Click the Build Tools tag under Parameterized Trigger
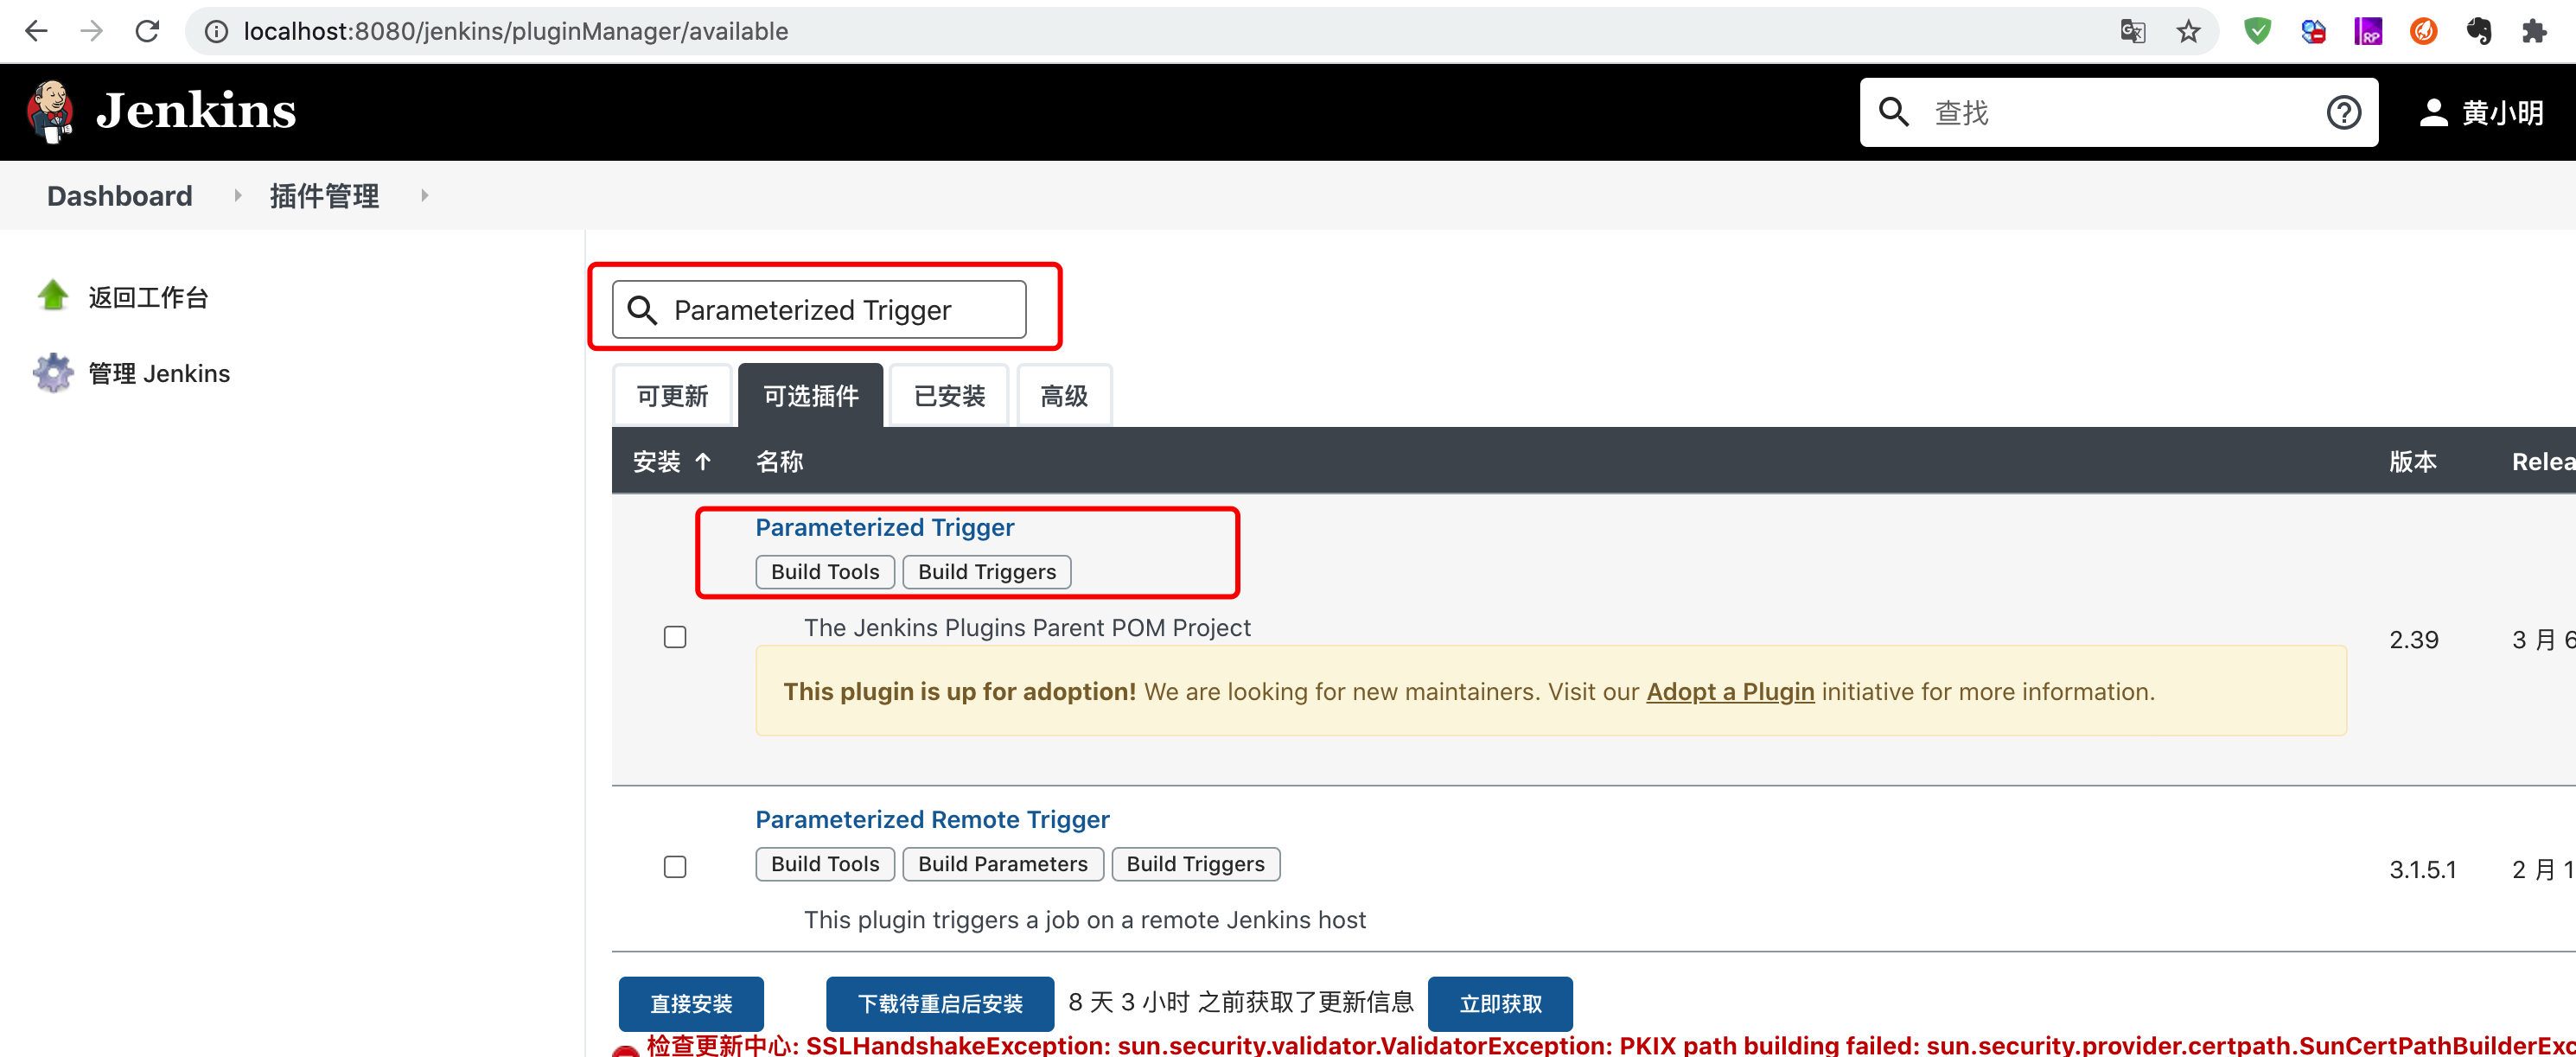Screen dimensions: 2576x1057 pos(825,571)
